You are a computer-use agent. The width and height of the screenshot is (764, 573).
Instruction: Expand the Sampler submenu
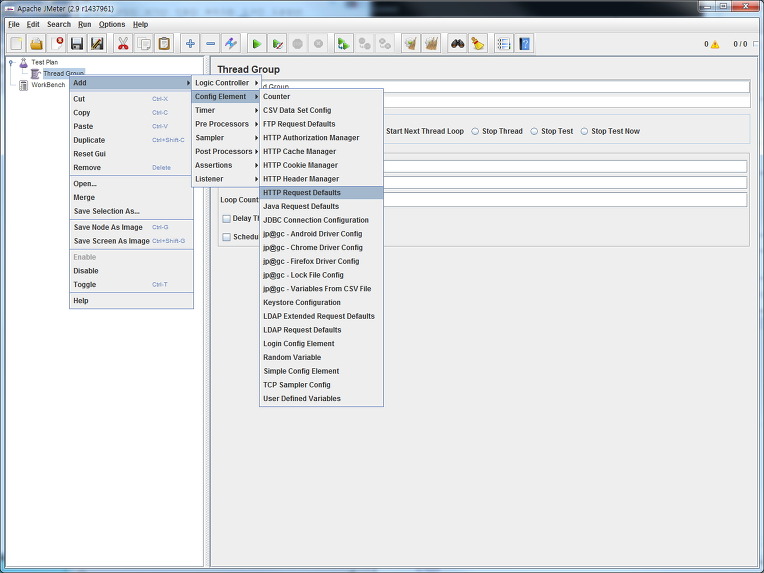pyautogui.click(x=226, y=138)
